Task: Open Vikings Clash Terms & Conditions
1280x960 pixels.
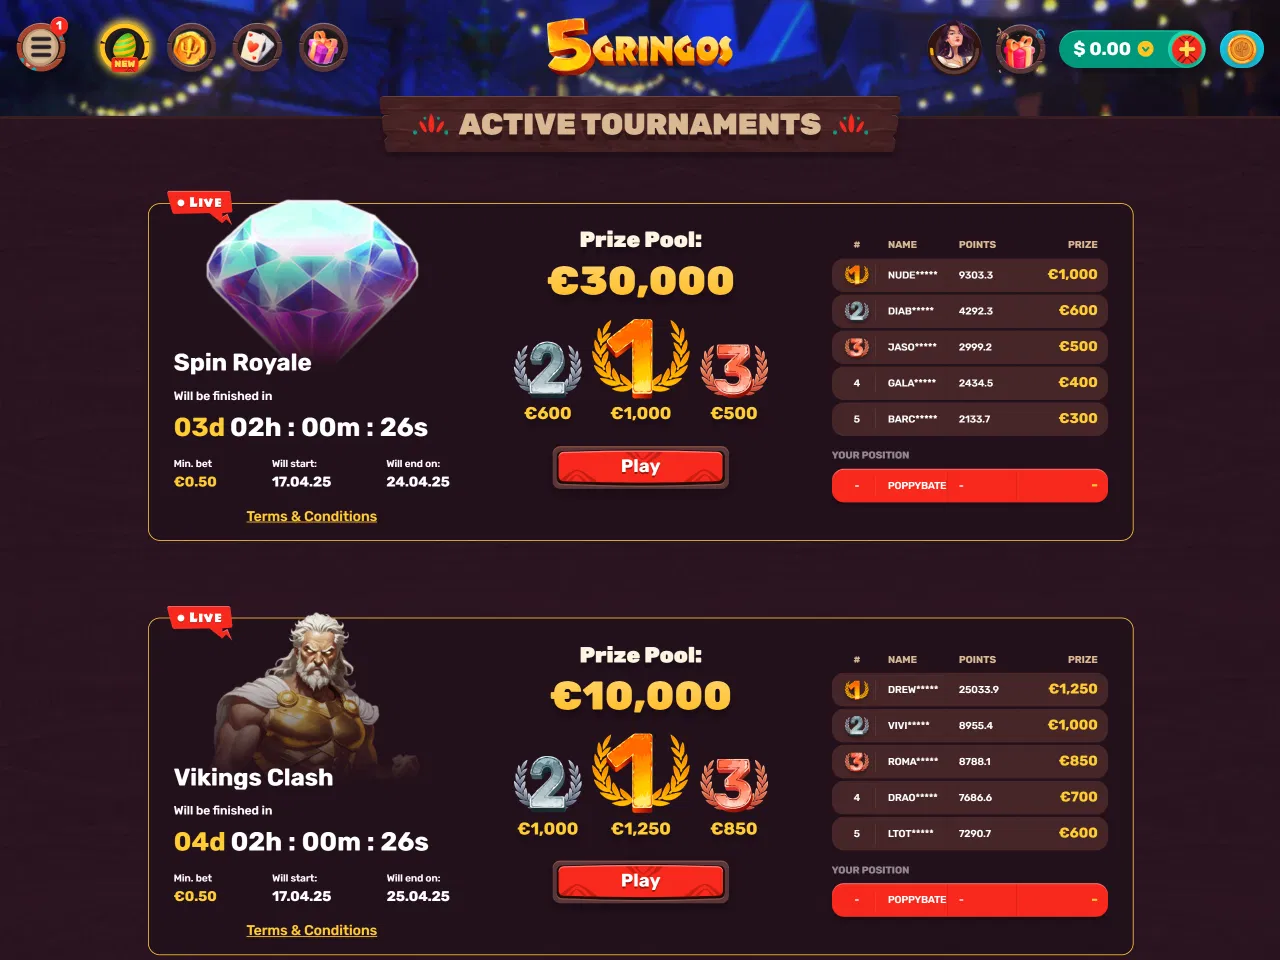Action: 312,930
